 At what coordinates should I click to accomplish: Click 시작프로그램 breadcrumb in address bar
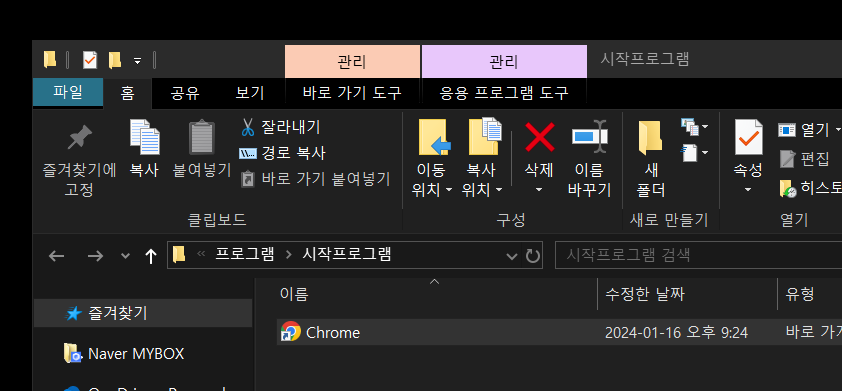[347, 254]
